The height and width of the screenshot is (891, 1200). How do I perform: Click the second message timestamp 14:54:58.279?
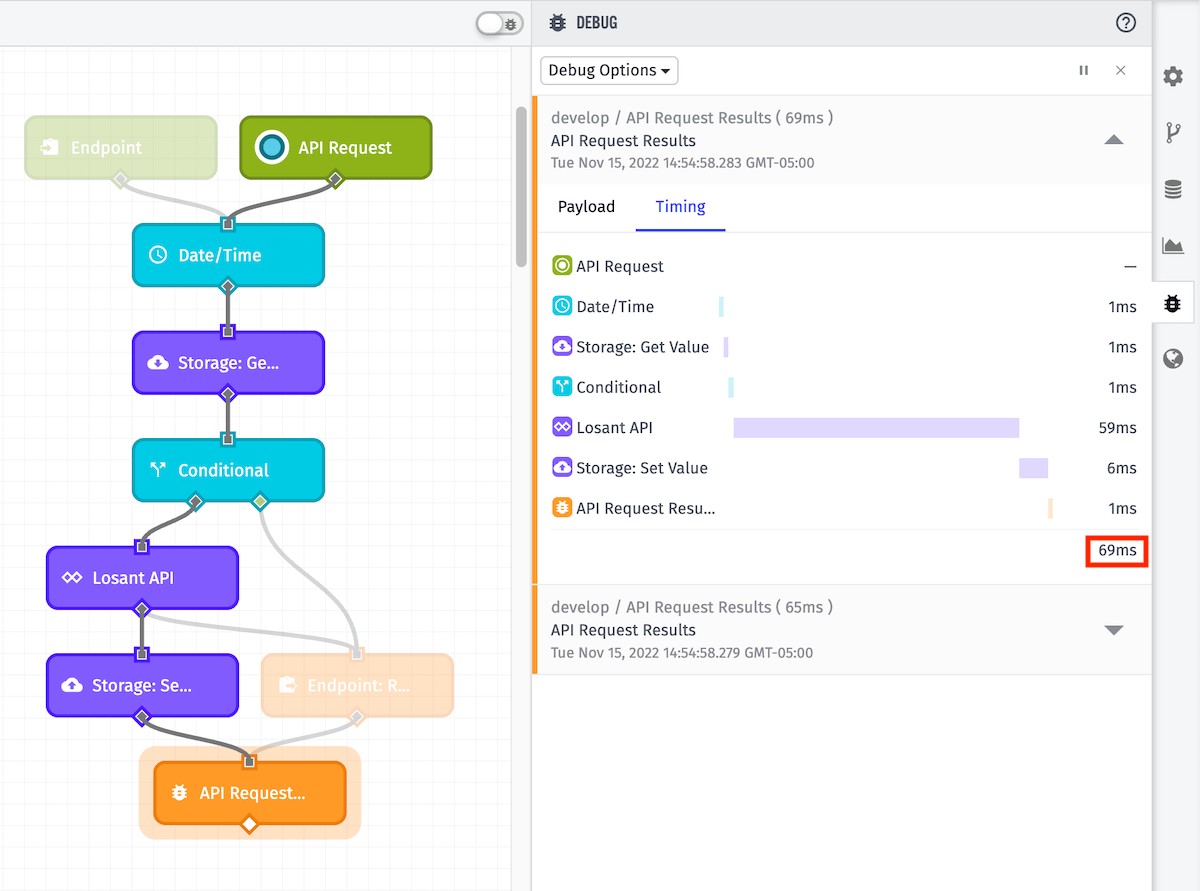(682, 653)
